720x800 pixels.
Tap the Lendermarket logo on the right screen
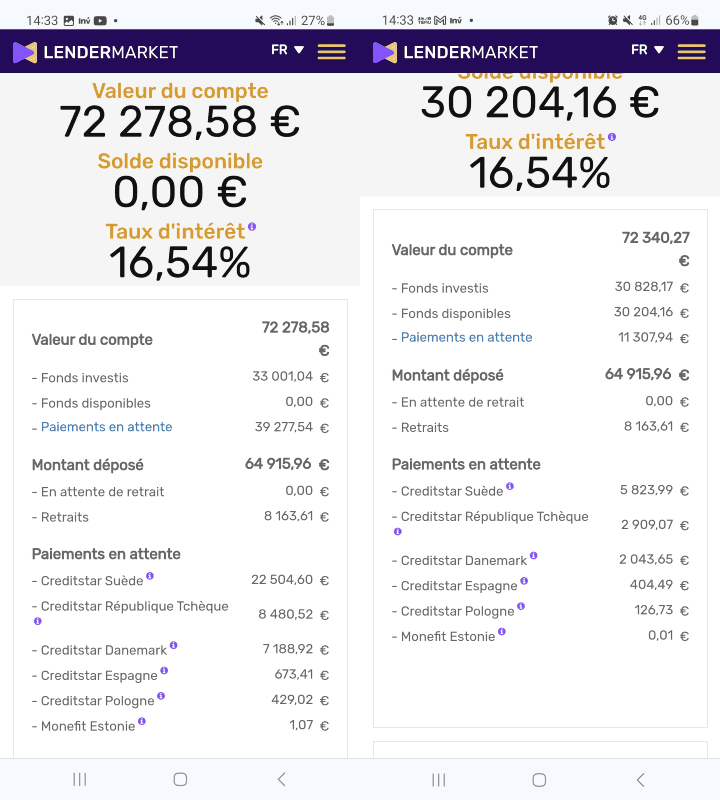[455, 52]
